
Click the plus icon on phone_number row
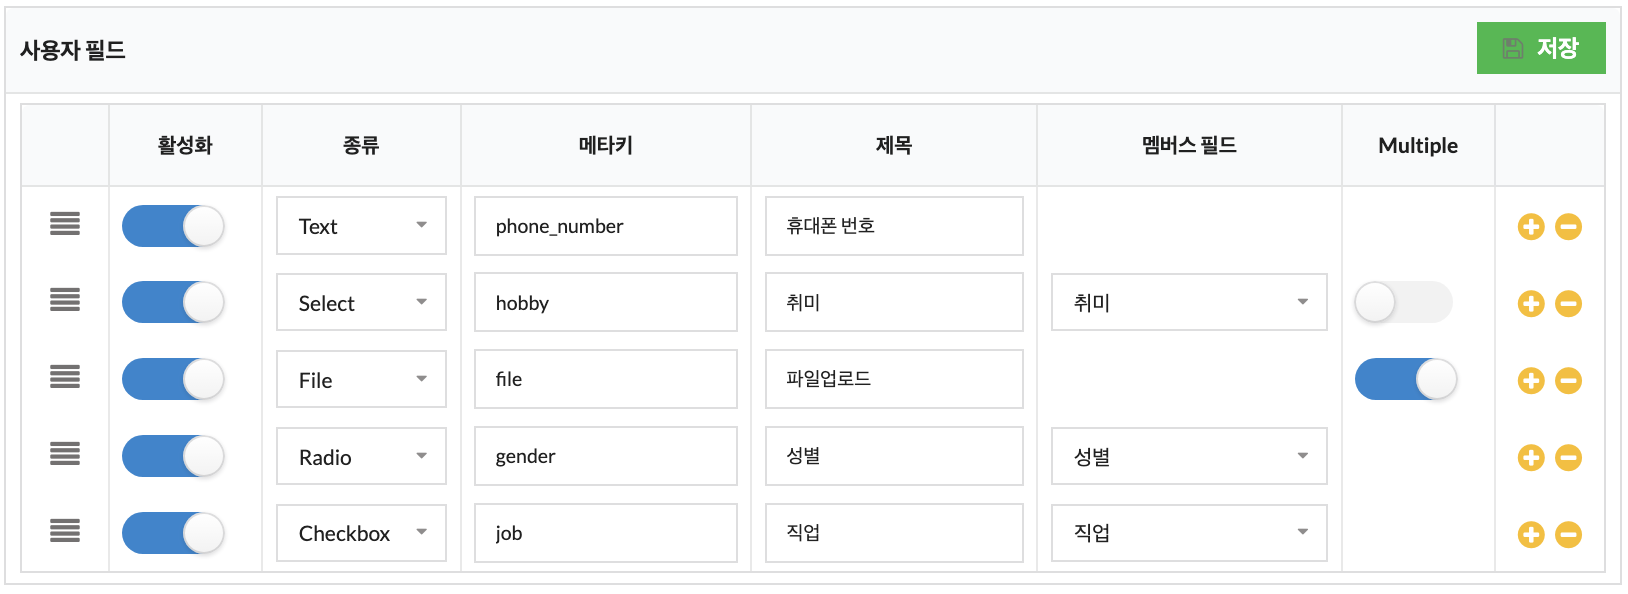[1531, 227]
